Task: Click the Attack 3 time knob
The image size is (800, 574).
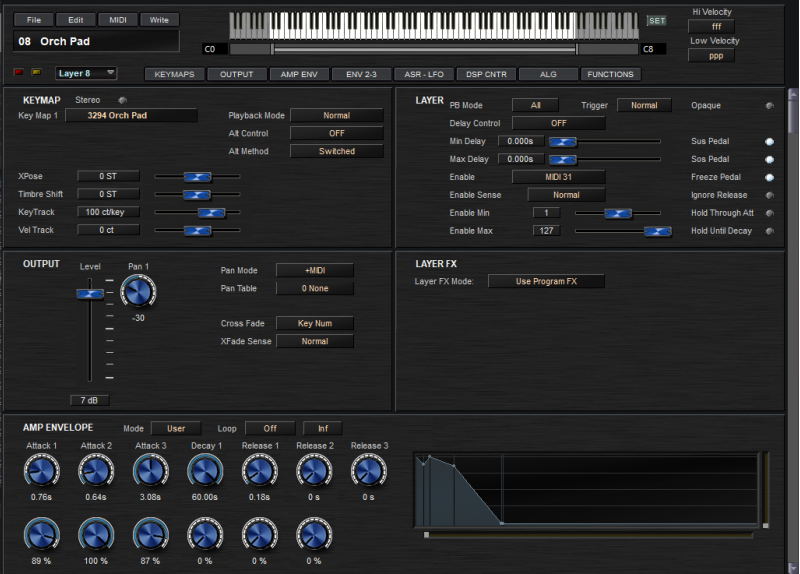Action: coord(150,470)
